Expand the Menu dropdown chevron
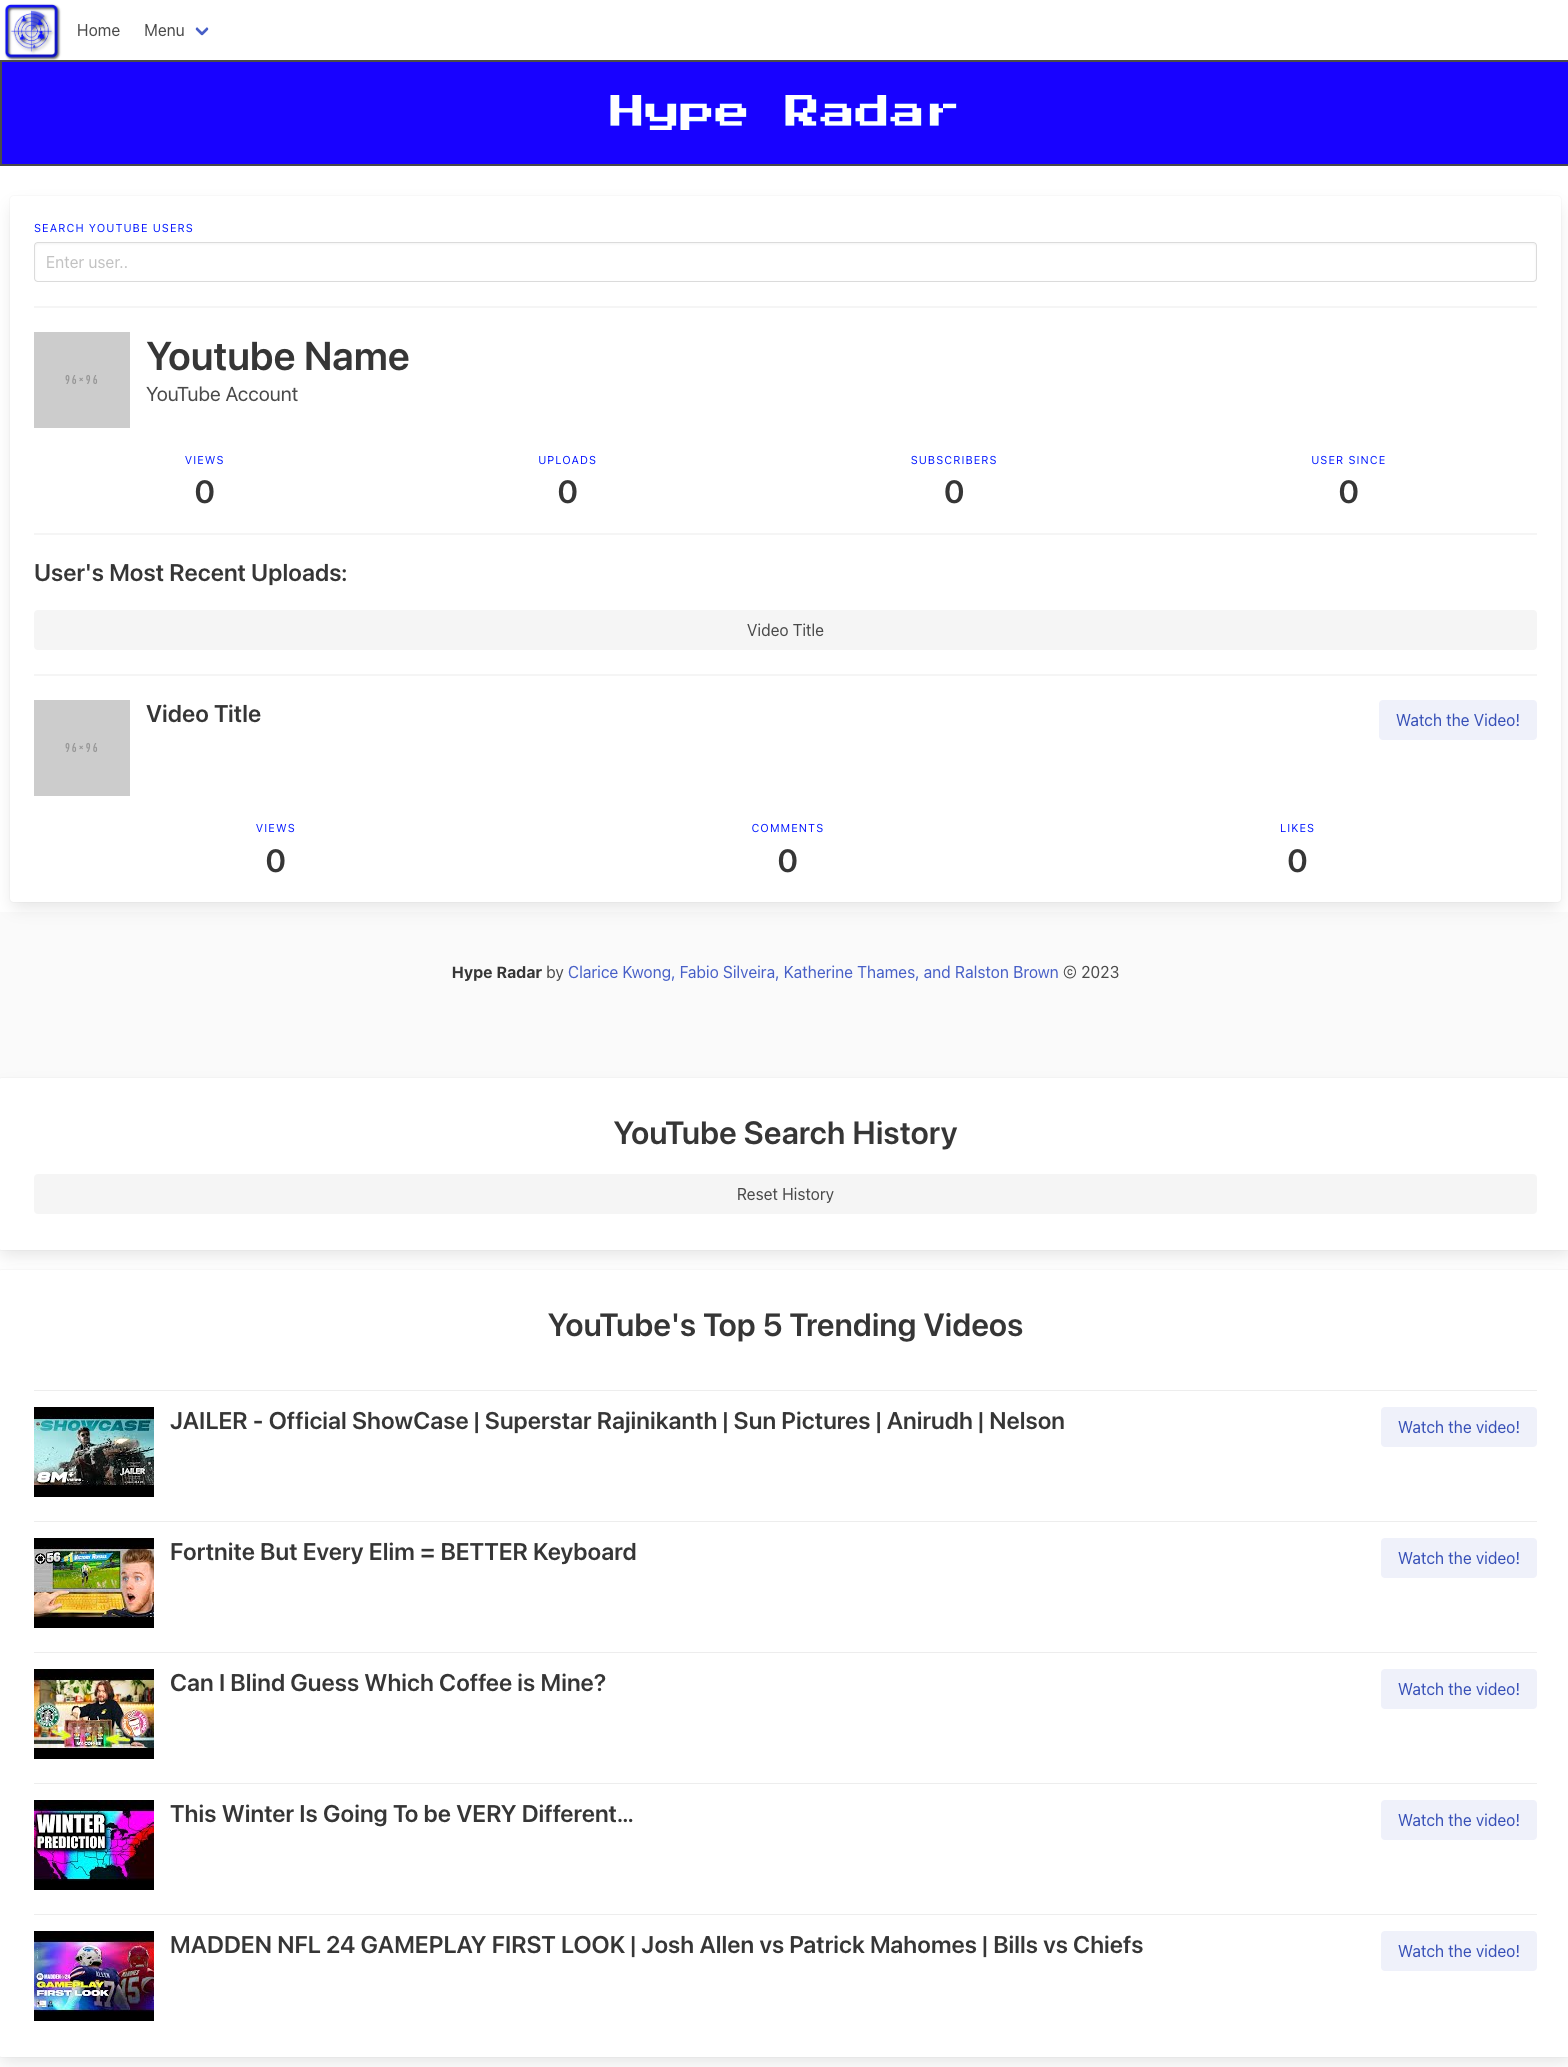This screenshot has width=1568, height=2067. 202,31
